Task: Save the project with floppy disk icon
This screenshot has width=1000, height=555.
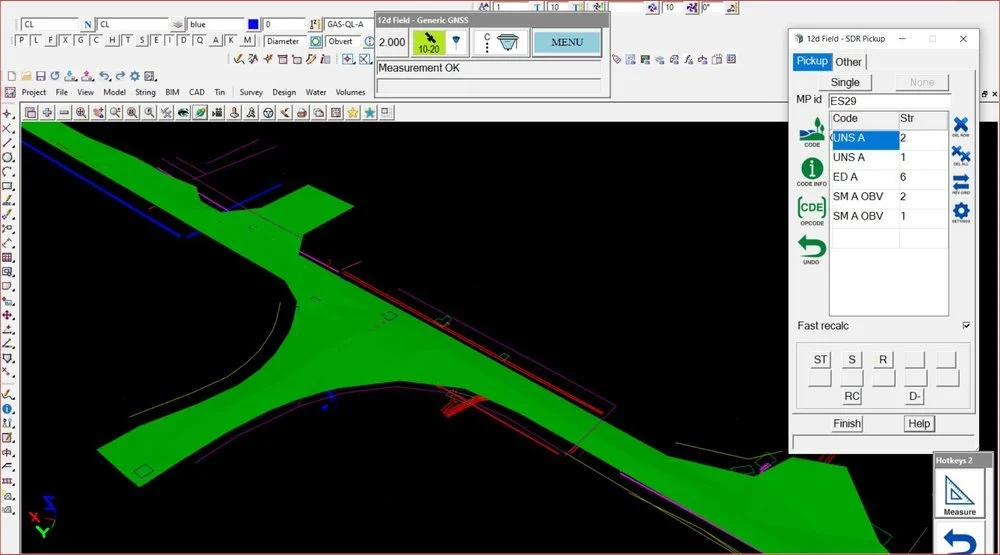Action: tap(41, 76)
